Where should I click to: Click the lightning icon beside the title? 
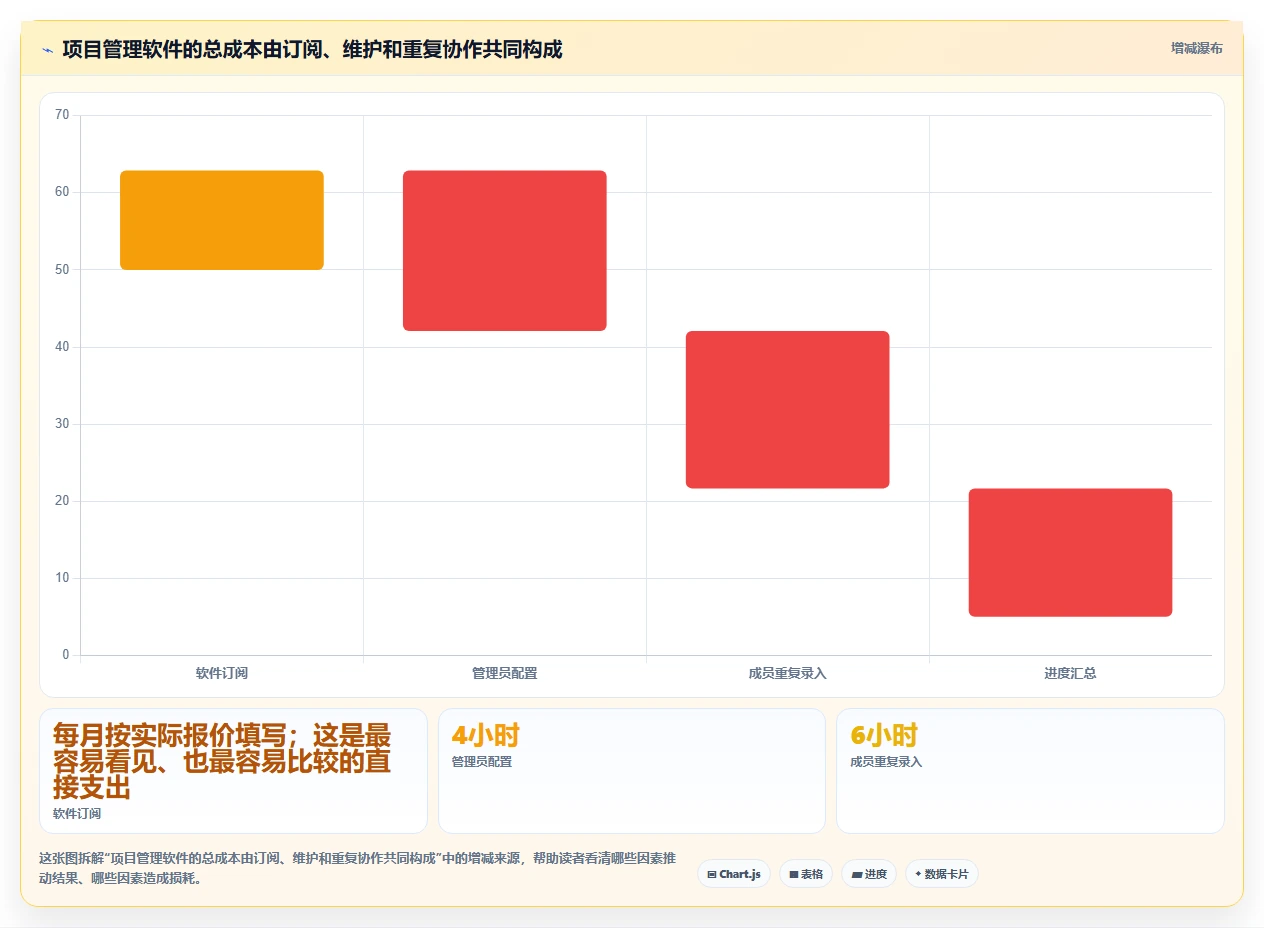pos(47,49)
